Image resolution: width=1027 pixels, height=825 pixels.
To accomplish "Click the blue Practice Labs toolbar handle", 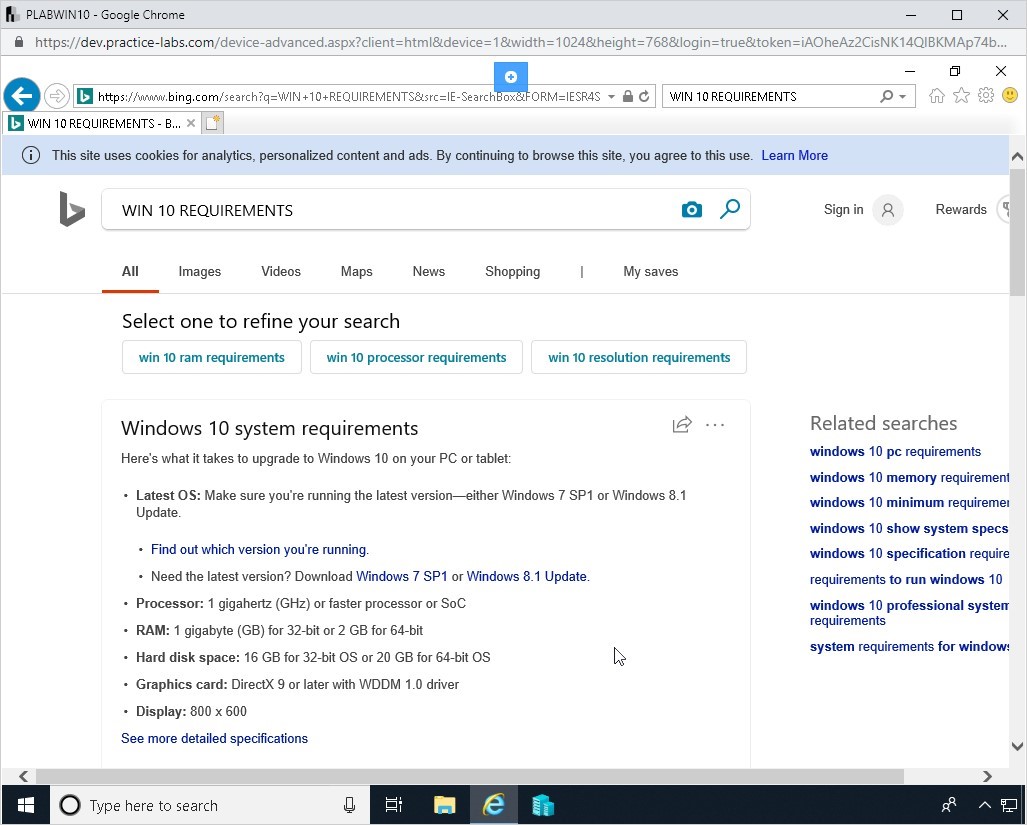I will coord(511,77).
